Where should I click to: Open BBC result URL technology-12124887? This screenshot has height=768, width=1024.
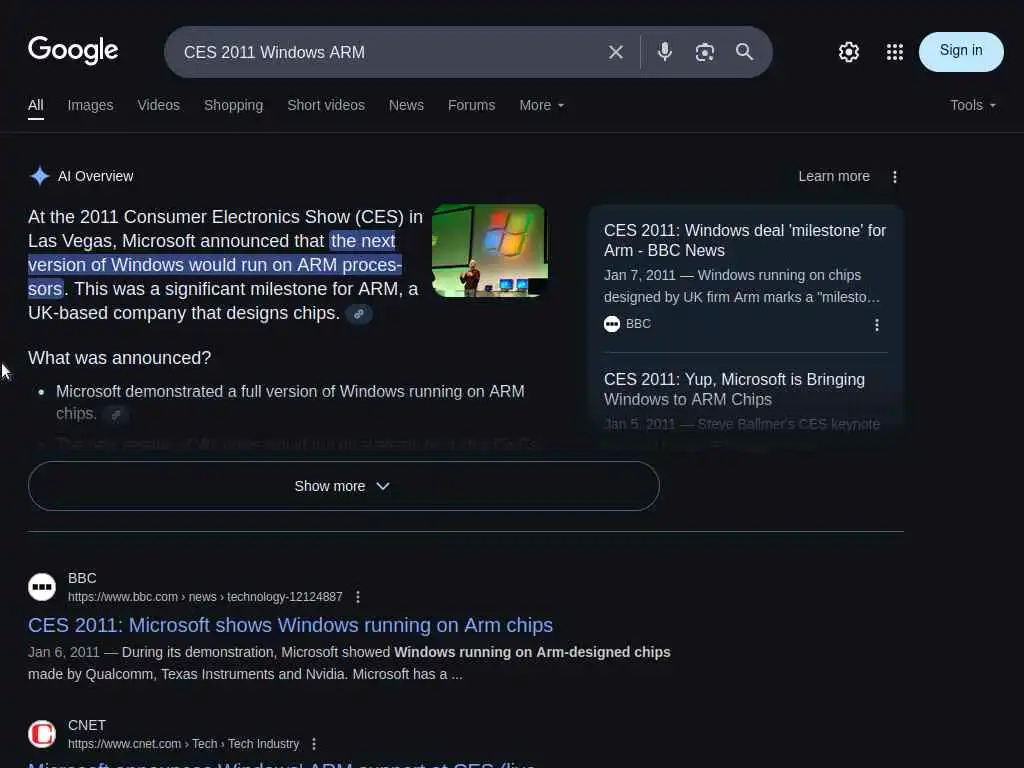coord(205,597)
